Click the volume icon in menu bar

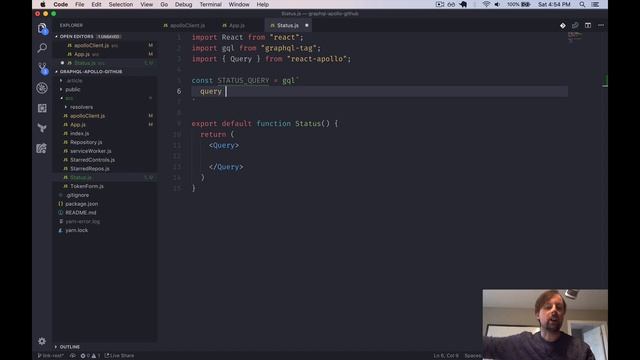click(x=497, y=4)
